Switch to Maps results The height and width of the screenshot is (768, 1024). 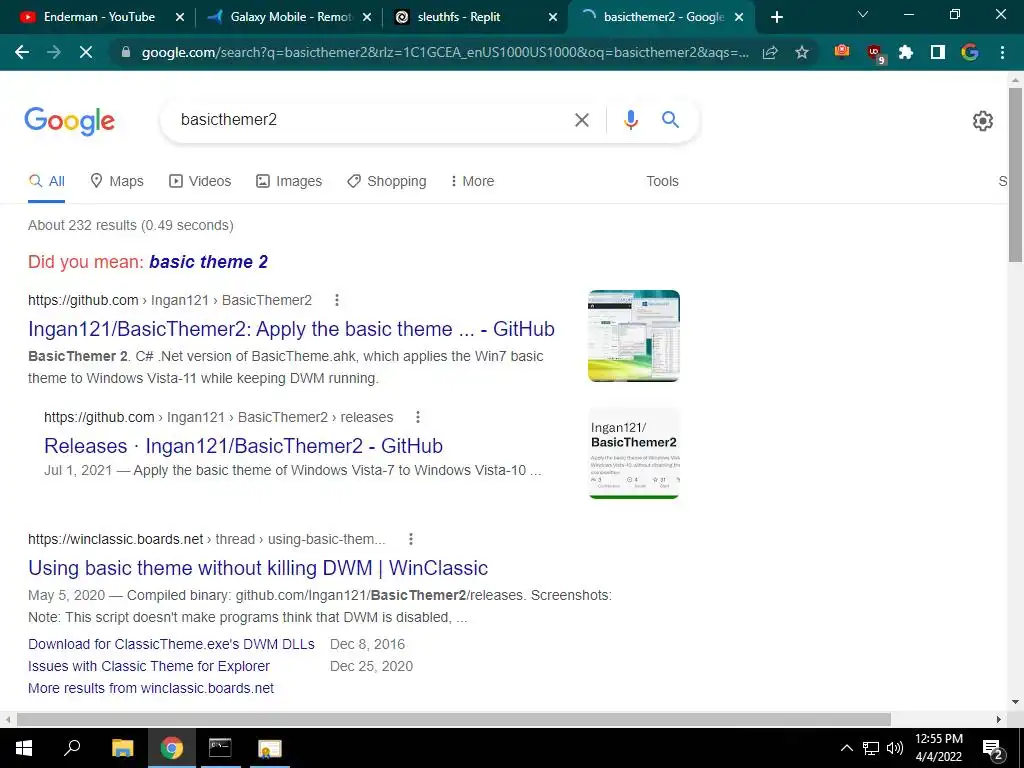click(x=117, y=182)
